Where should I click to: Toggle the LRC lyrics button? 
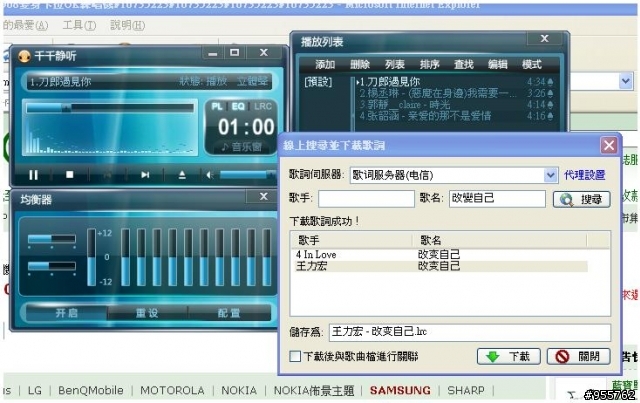262,107
